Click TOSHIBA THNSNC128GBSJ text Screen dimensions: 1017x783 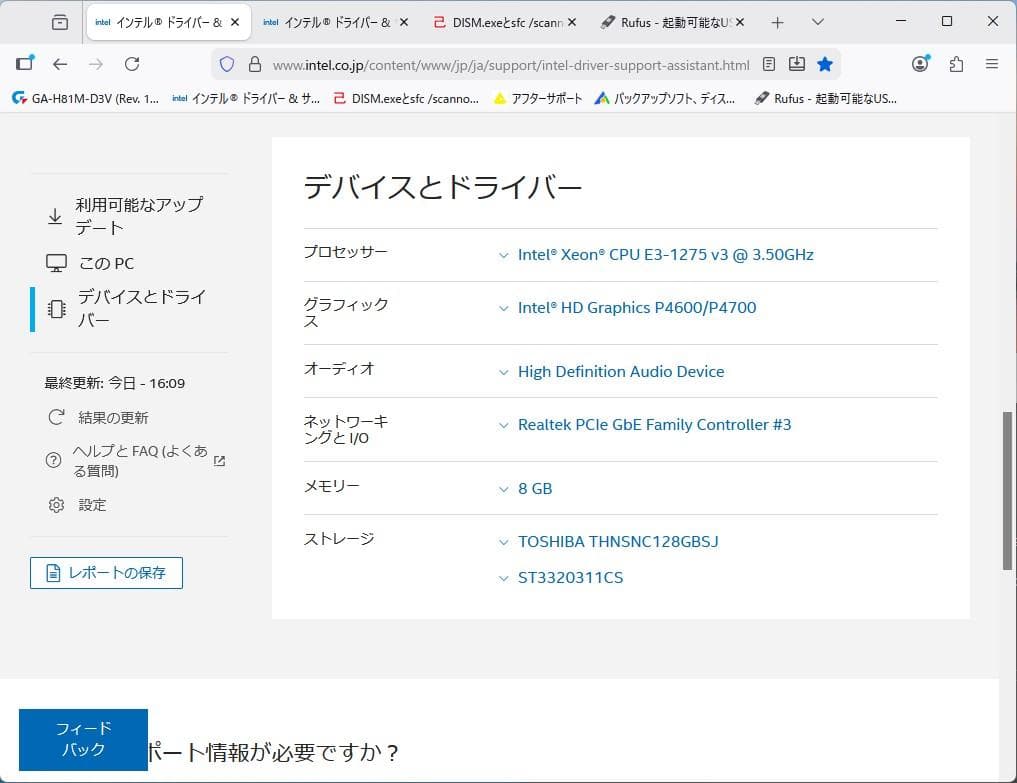(x=618, y=542)
